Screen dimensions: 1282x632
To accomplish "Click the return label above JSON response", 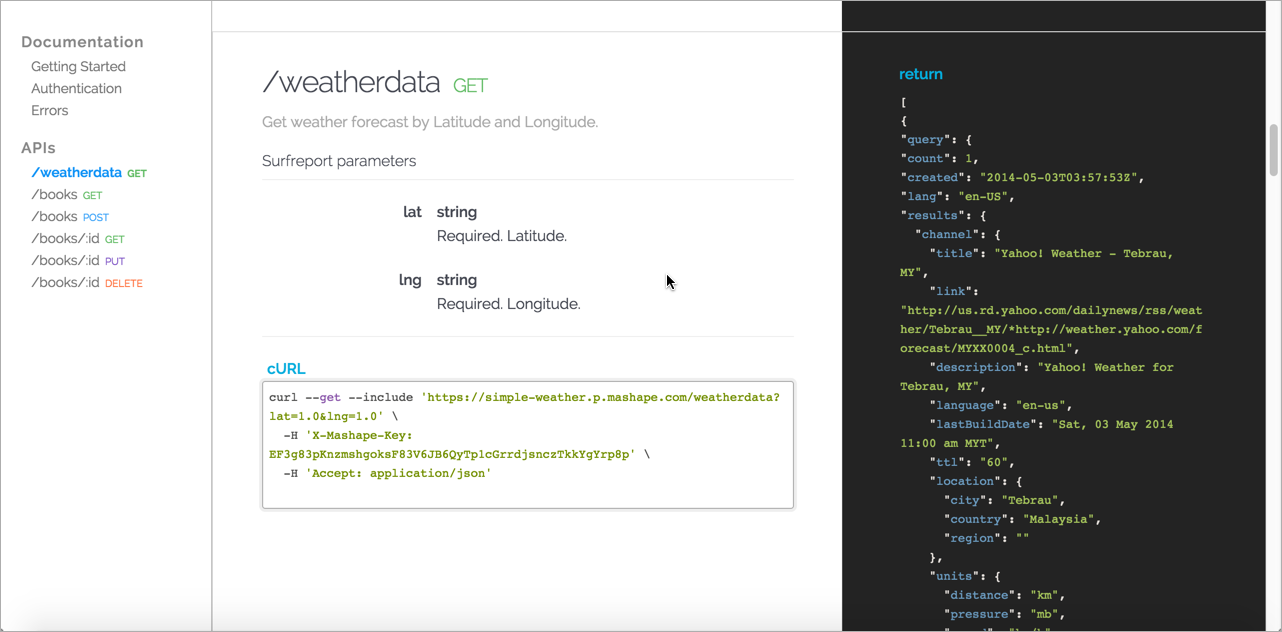I will (920, 74).
